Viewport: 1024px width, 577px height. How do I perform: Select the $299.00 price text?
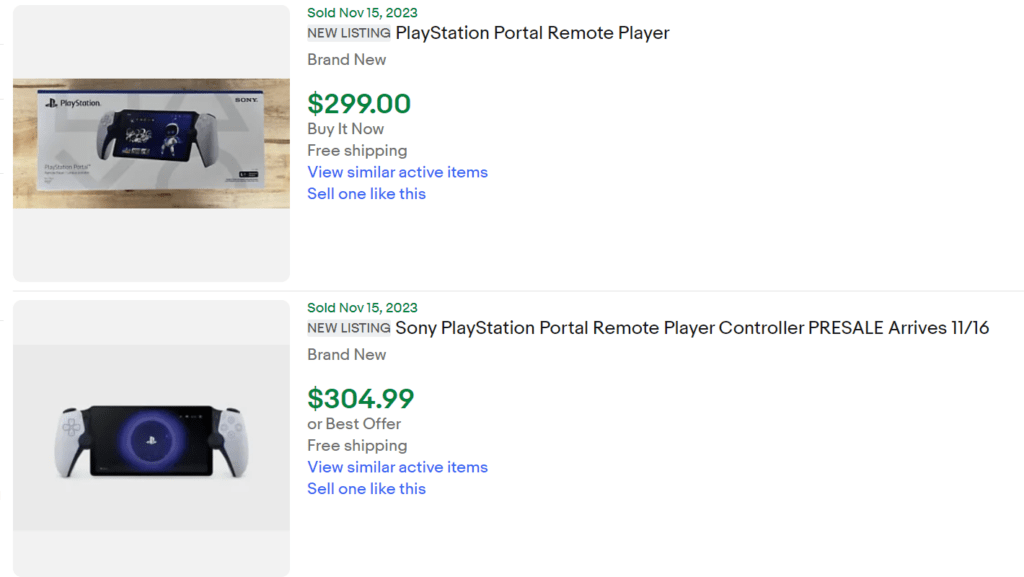(x=359, y=104)
